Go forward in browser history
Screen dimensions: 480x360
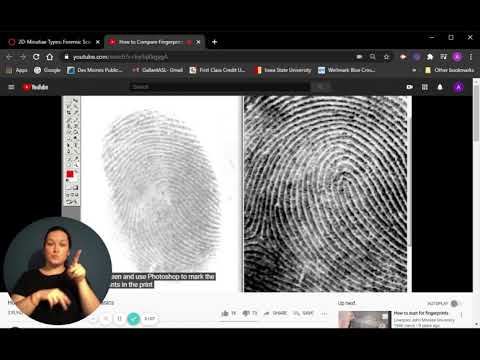click(x=22, y=57)
